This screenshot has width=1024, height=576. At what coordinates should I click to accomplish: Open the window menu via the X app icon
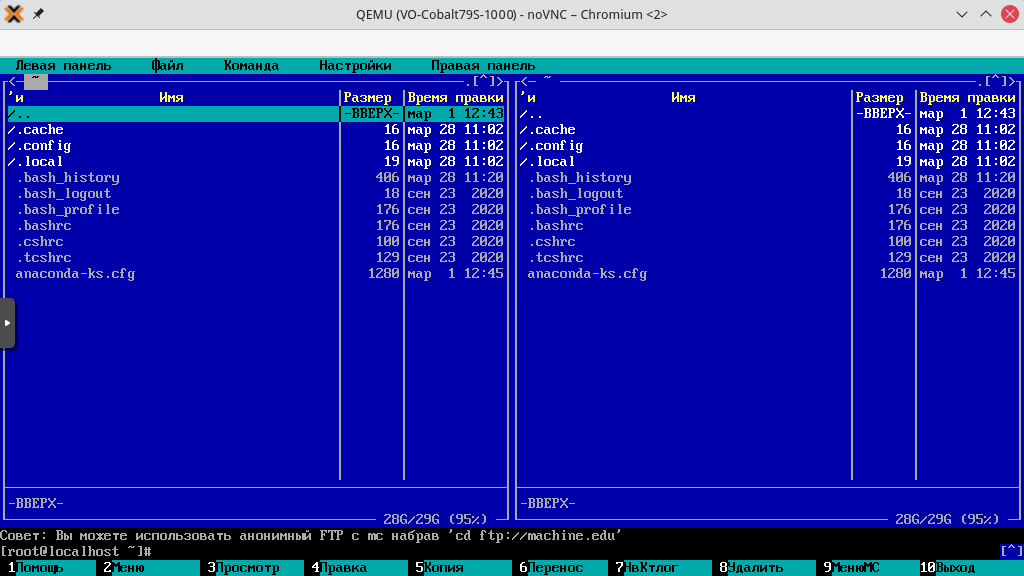pos(13,14)
